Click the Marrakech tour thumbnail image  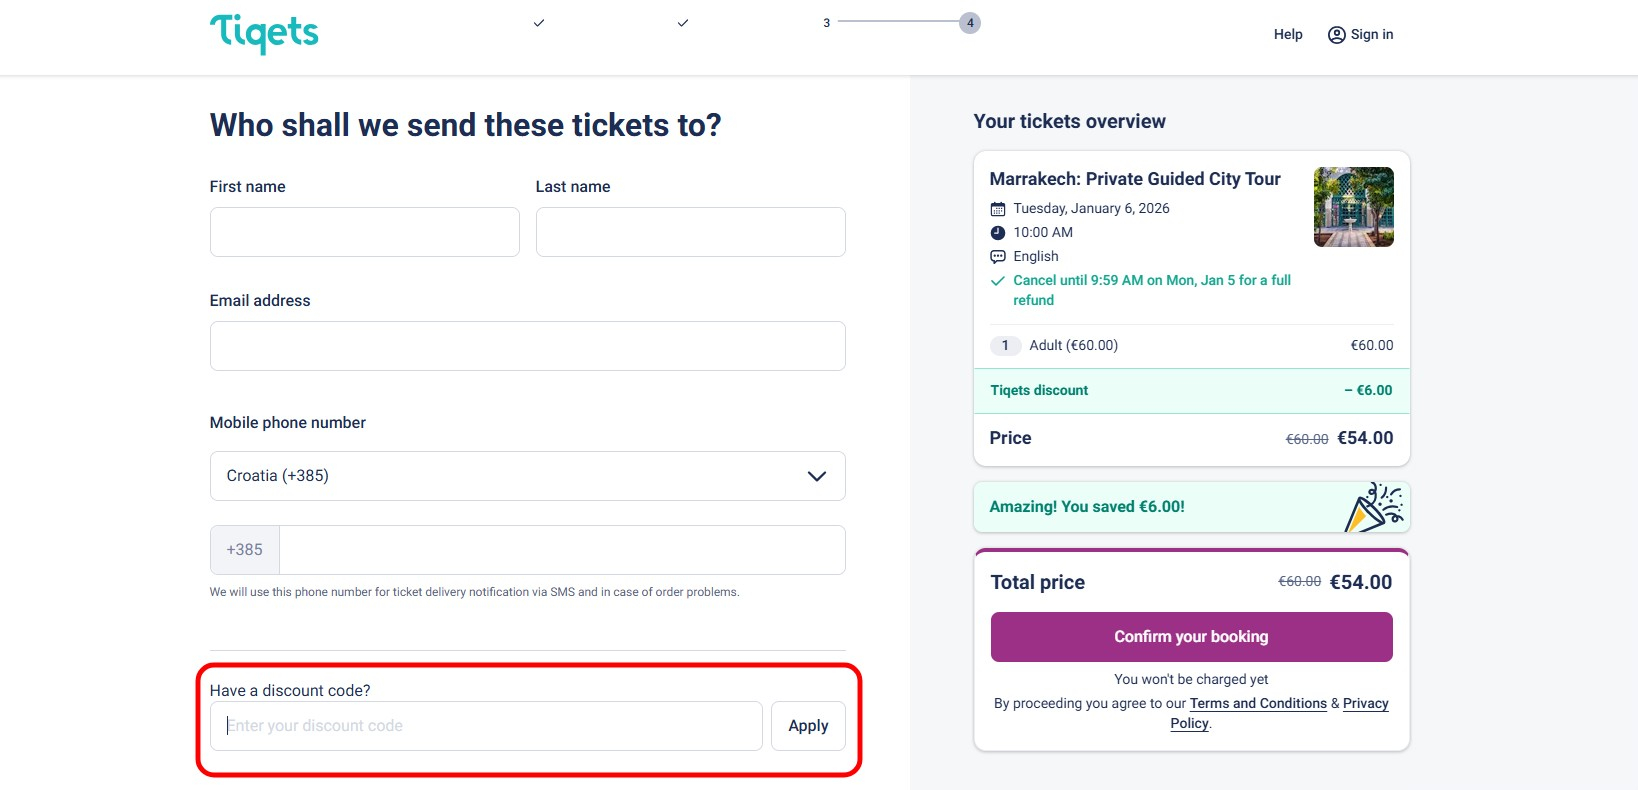coord(1353,207)
